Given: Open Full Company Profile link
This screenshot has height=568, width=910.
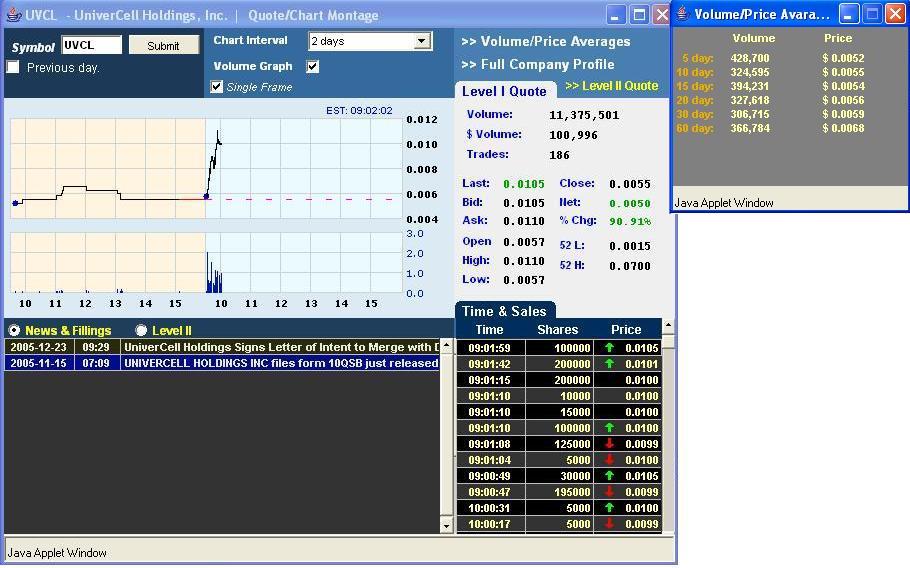Looking at the screenshot, I should [537, 64].
